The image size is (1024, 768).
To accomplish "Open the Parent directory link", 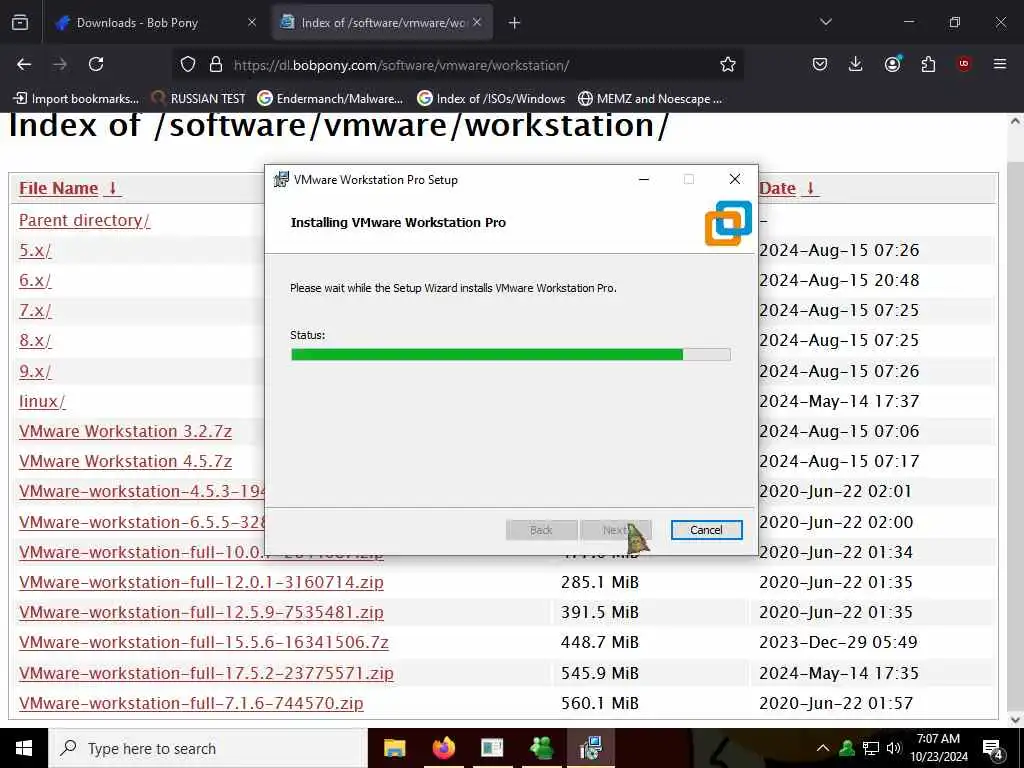I will [x=84, y=220].
